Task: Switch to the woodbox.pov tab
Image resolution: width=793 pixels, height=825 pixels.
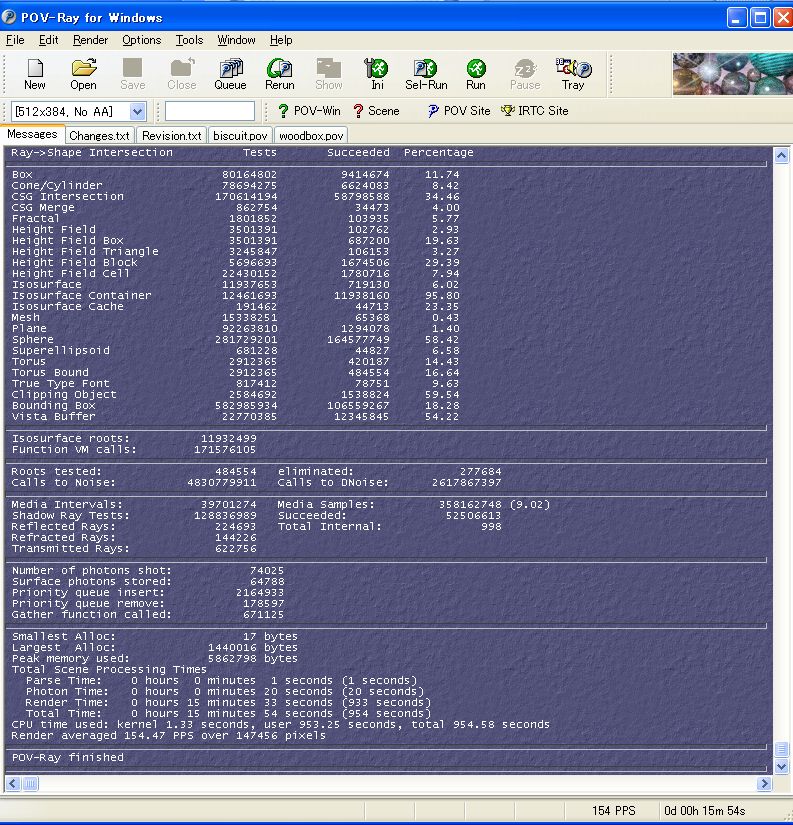Action: tap(311, 136)
